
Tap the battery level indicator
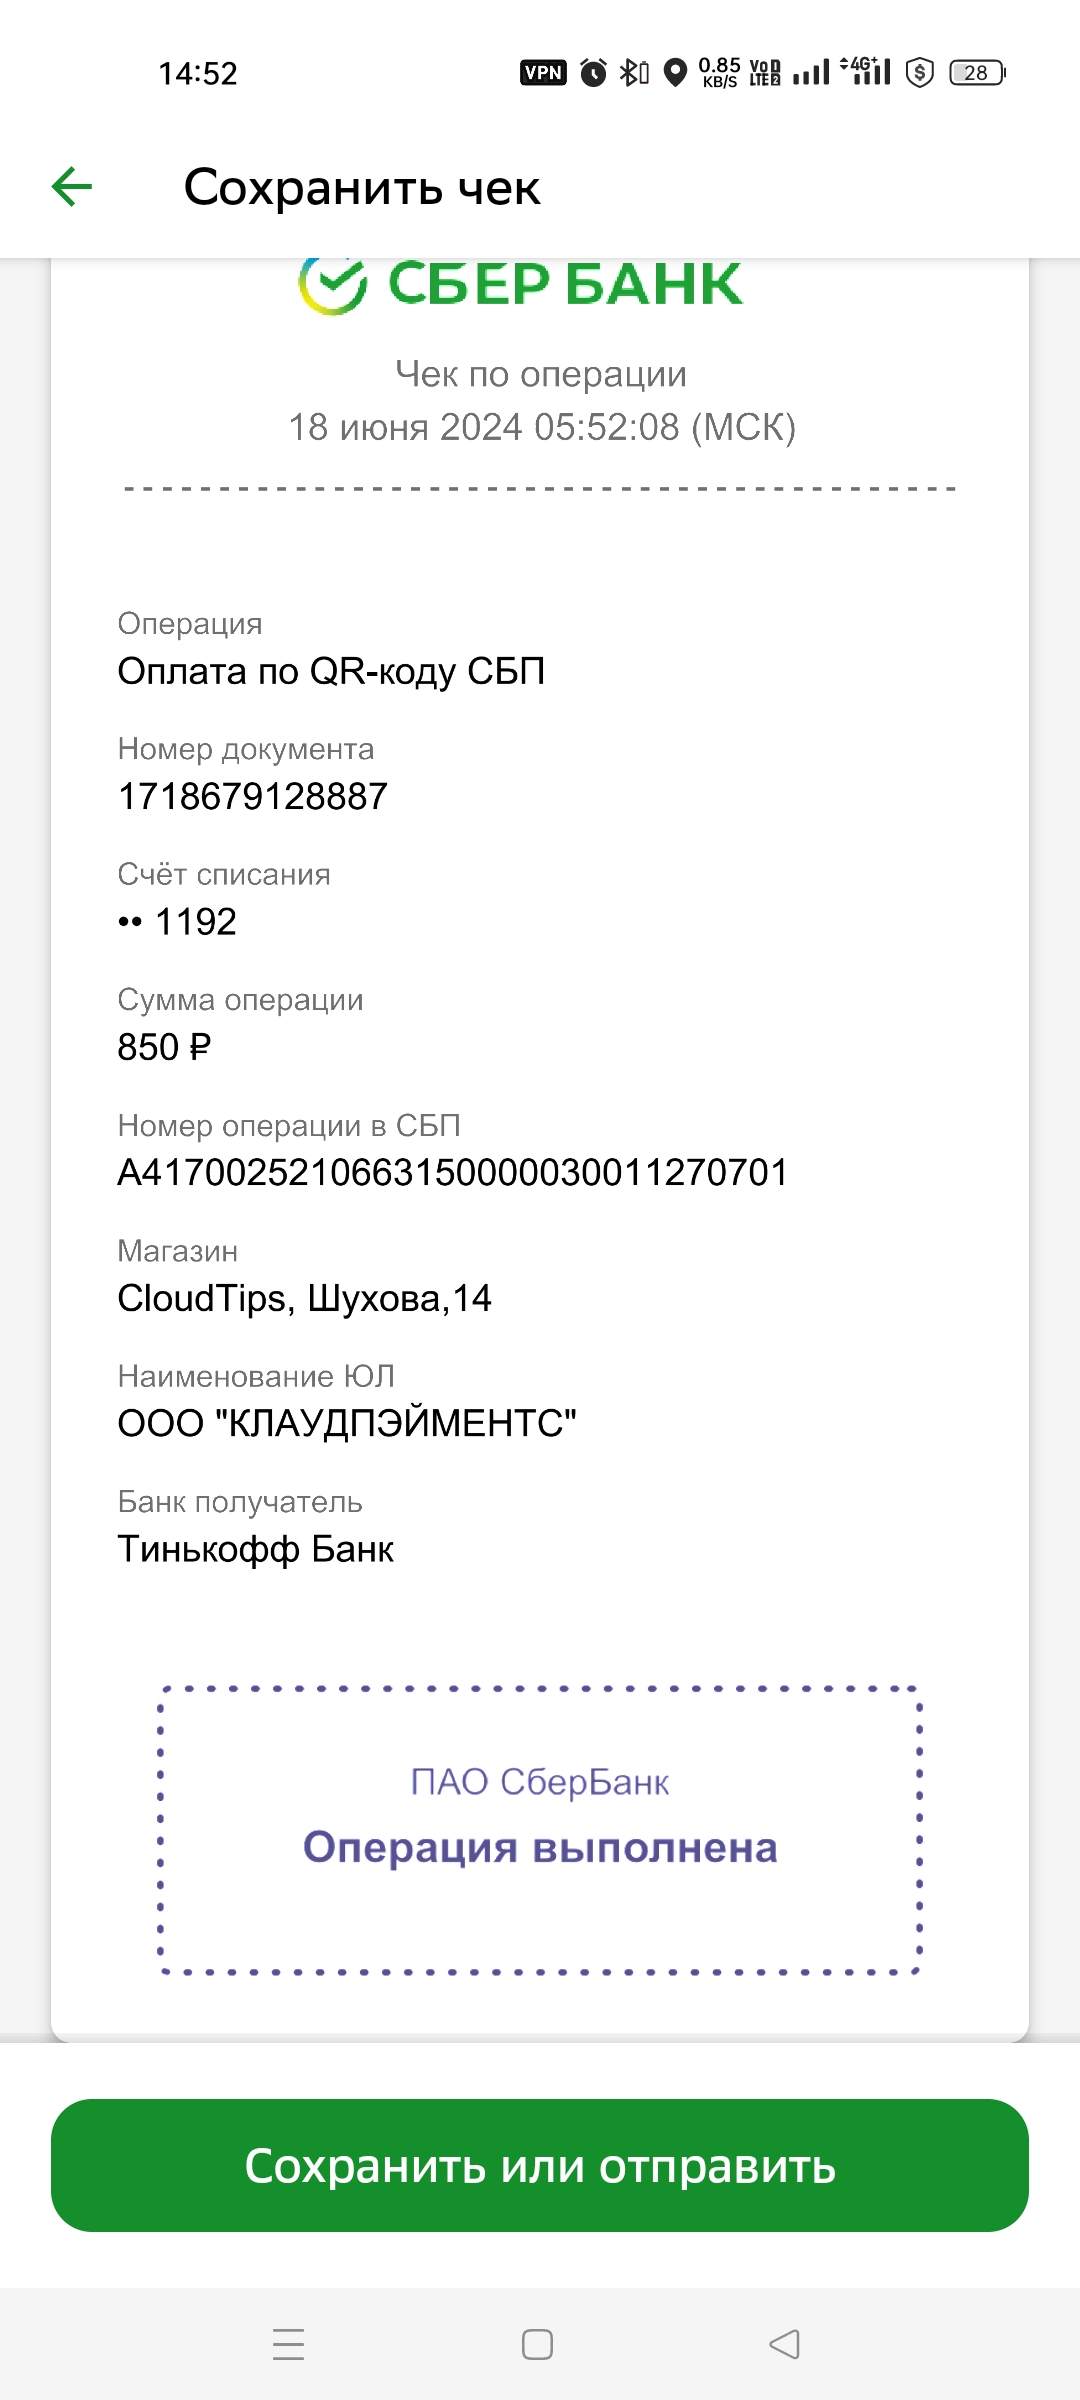(977, 73)
